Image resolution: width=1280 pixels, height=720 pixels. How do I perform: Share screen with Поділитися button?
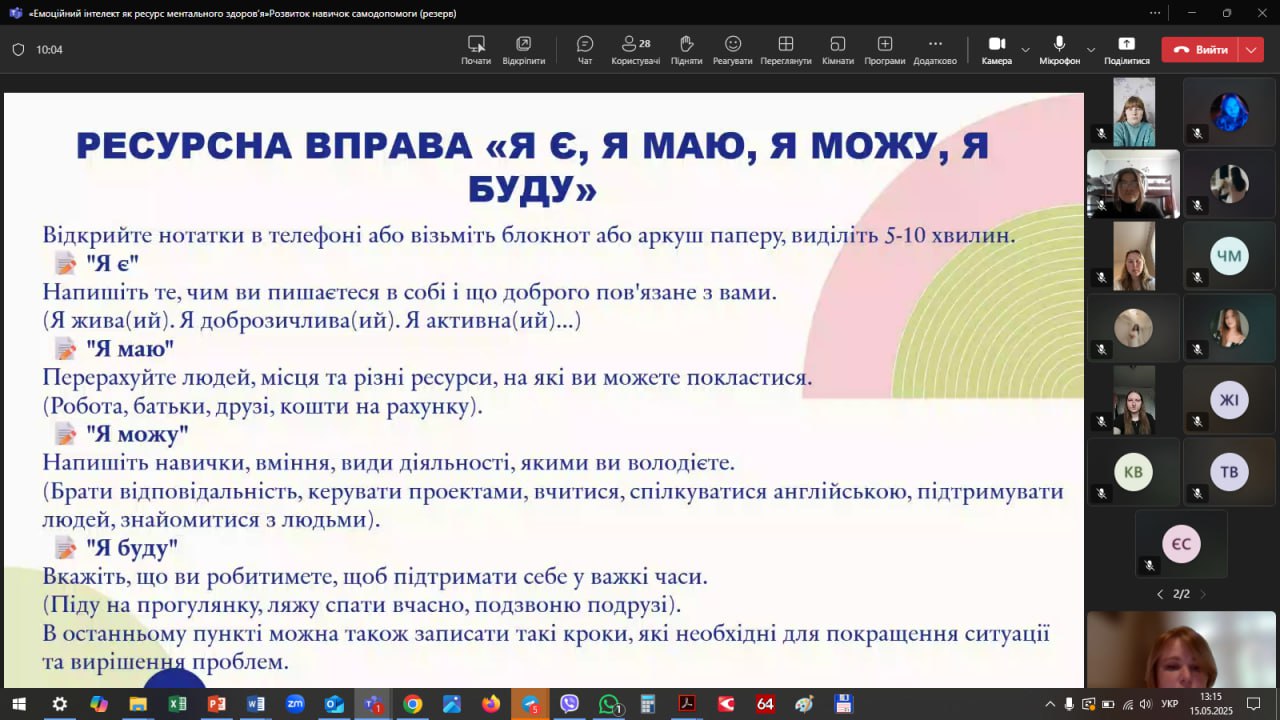pos(1126,49)
